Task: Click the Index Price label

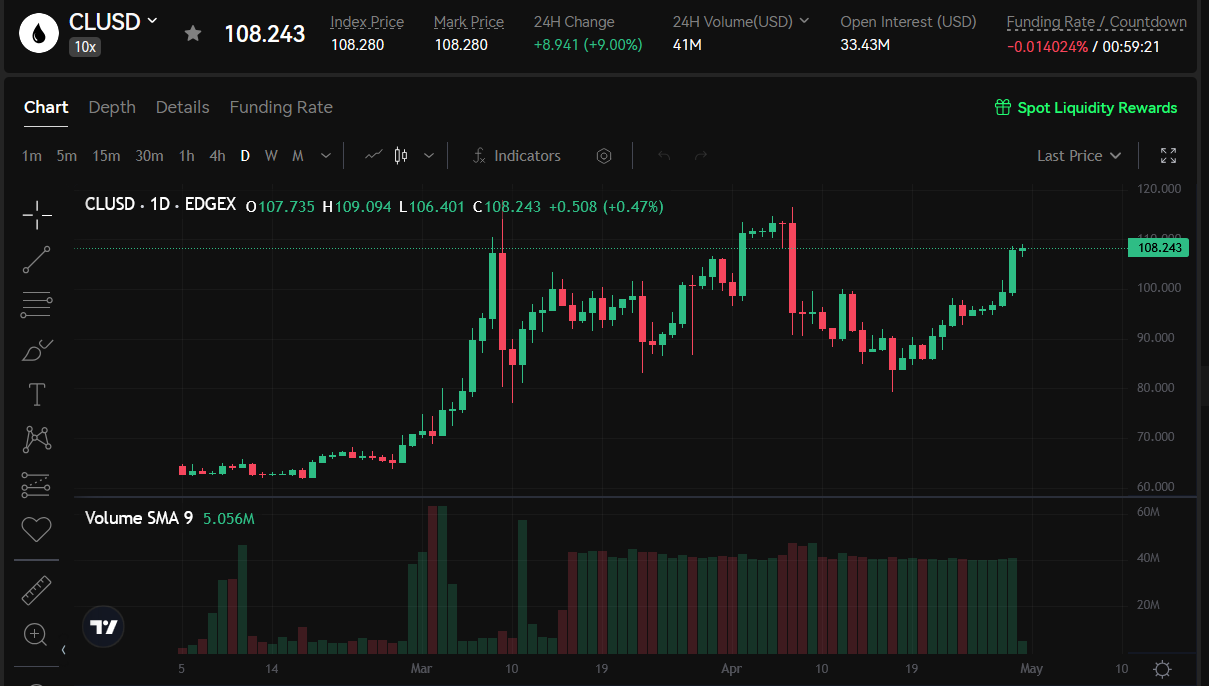Action: 367,22
